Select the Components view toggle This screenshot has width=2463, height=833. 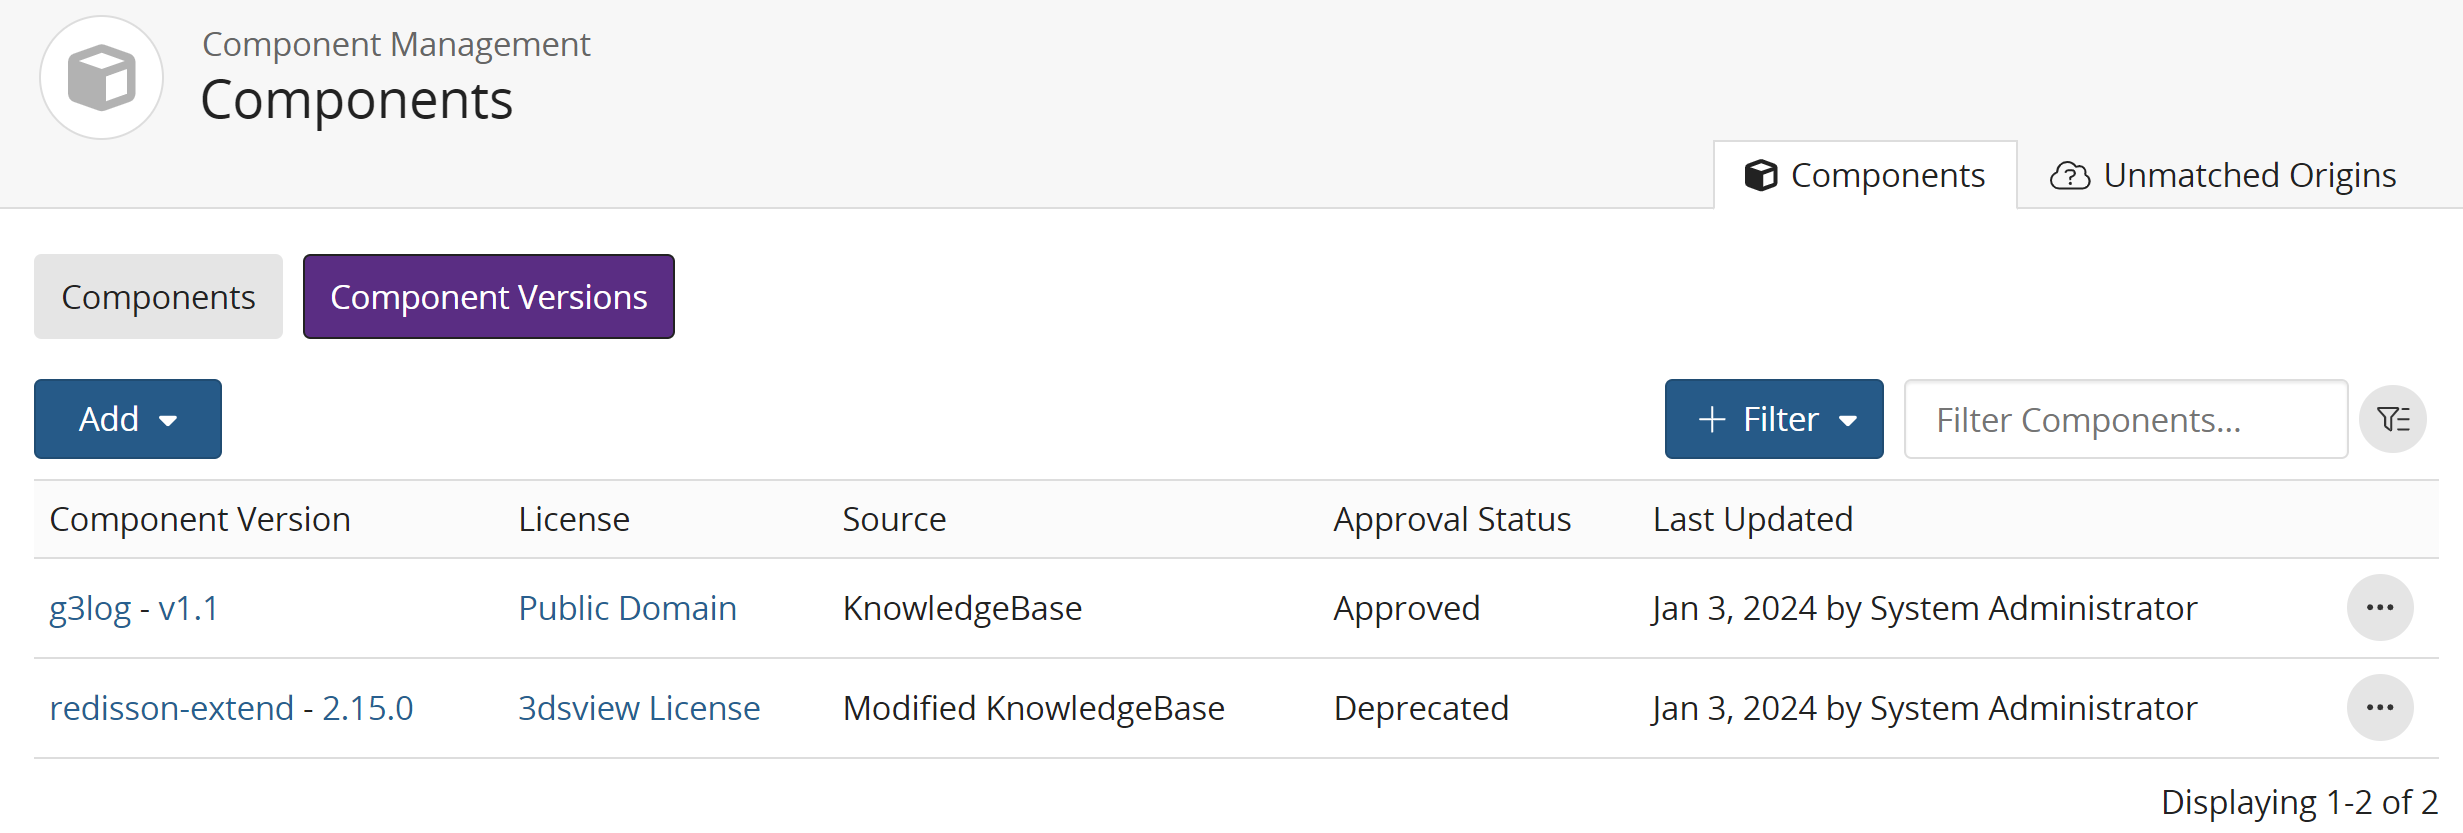(157, 296)
